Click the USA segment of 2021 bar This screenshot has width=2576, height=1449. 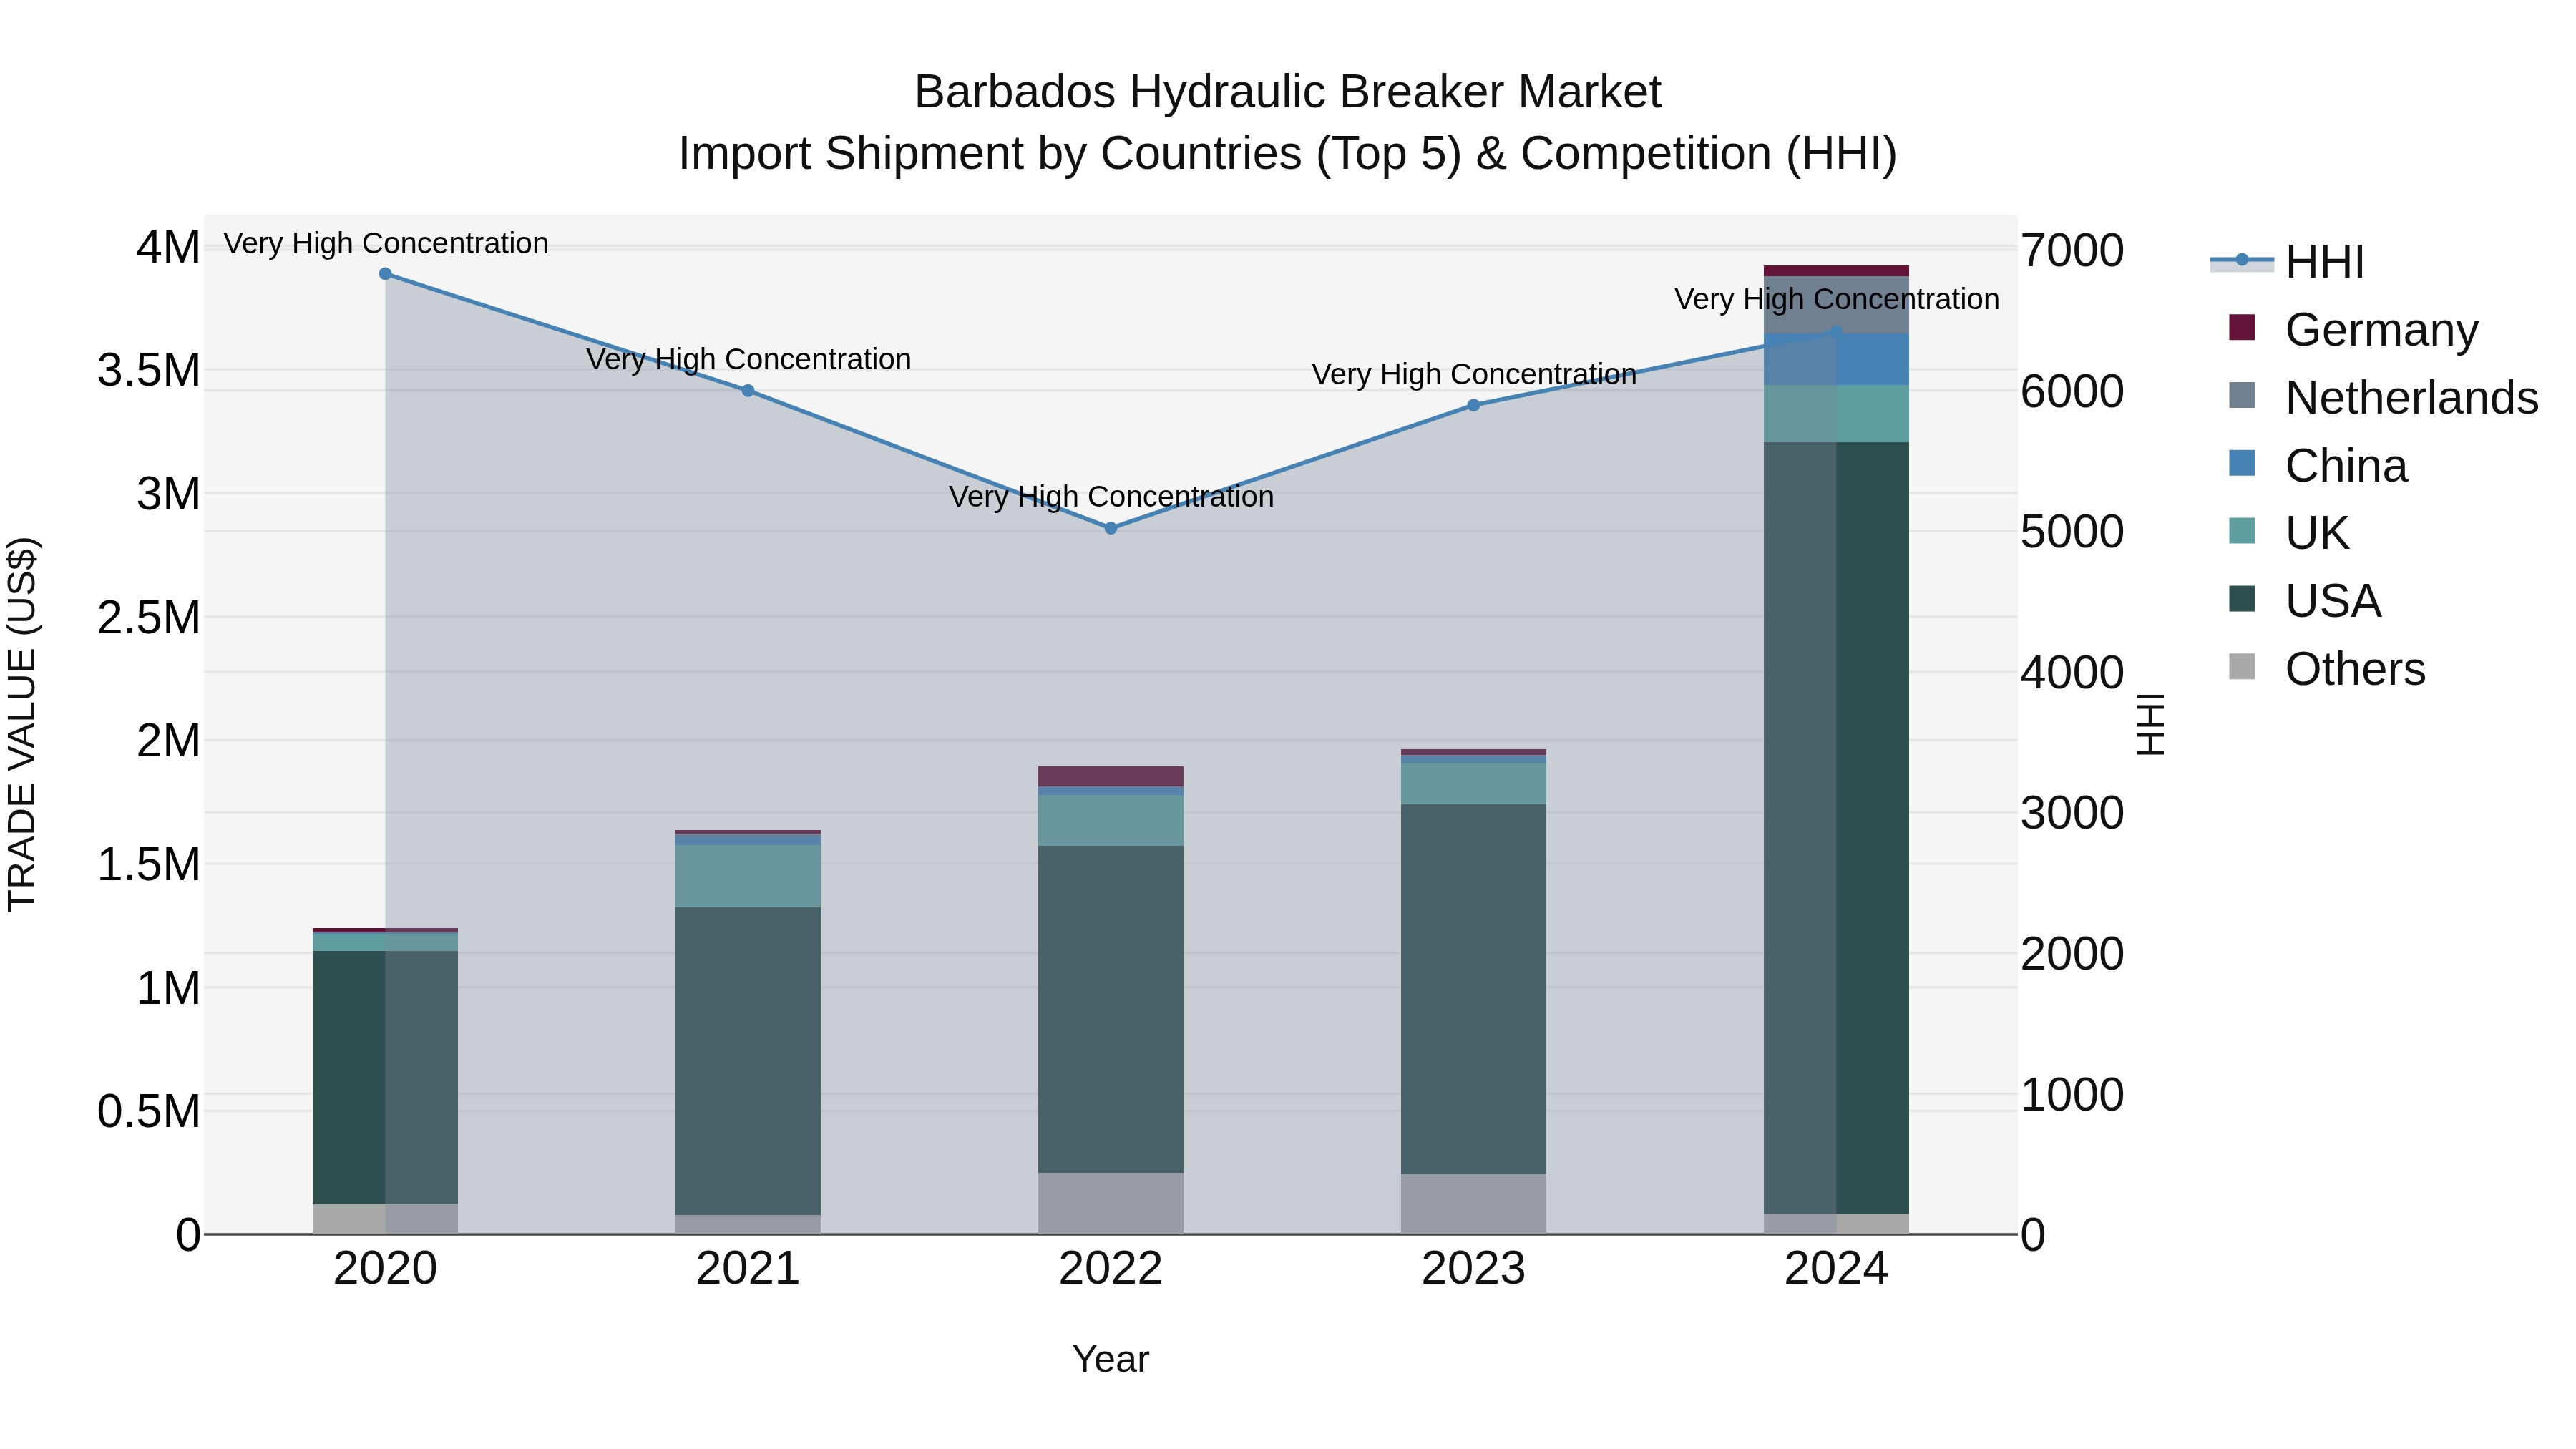coord(748,1061)
